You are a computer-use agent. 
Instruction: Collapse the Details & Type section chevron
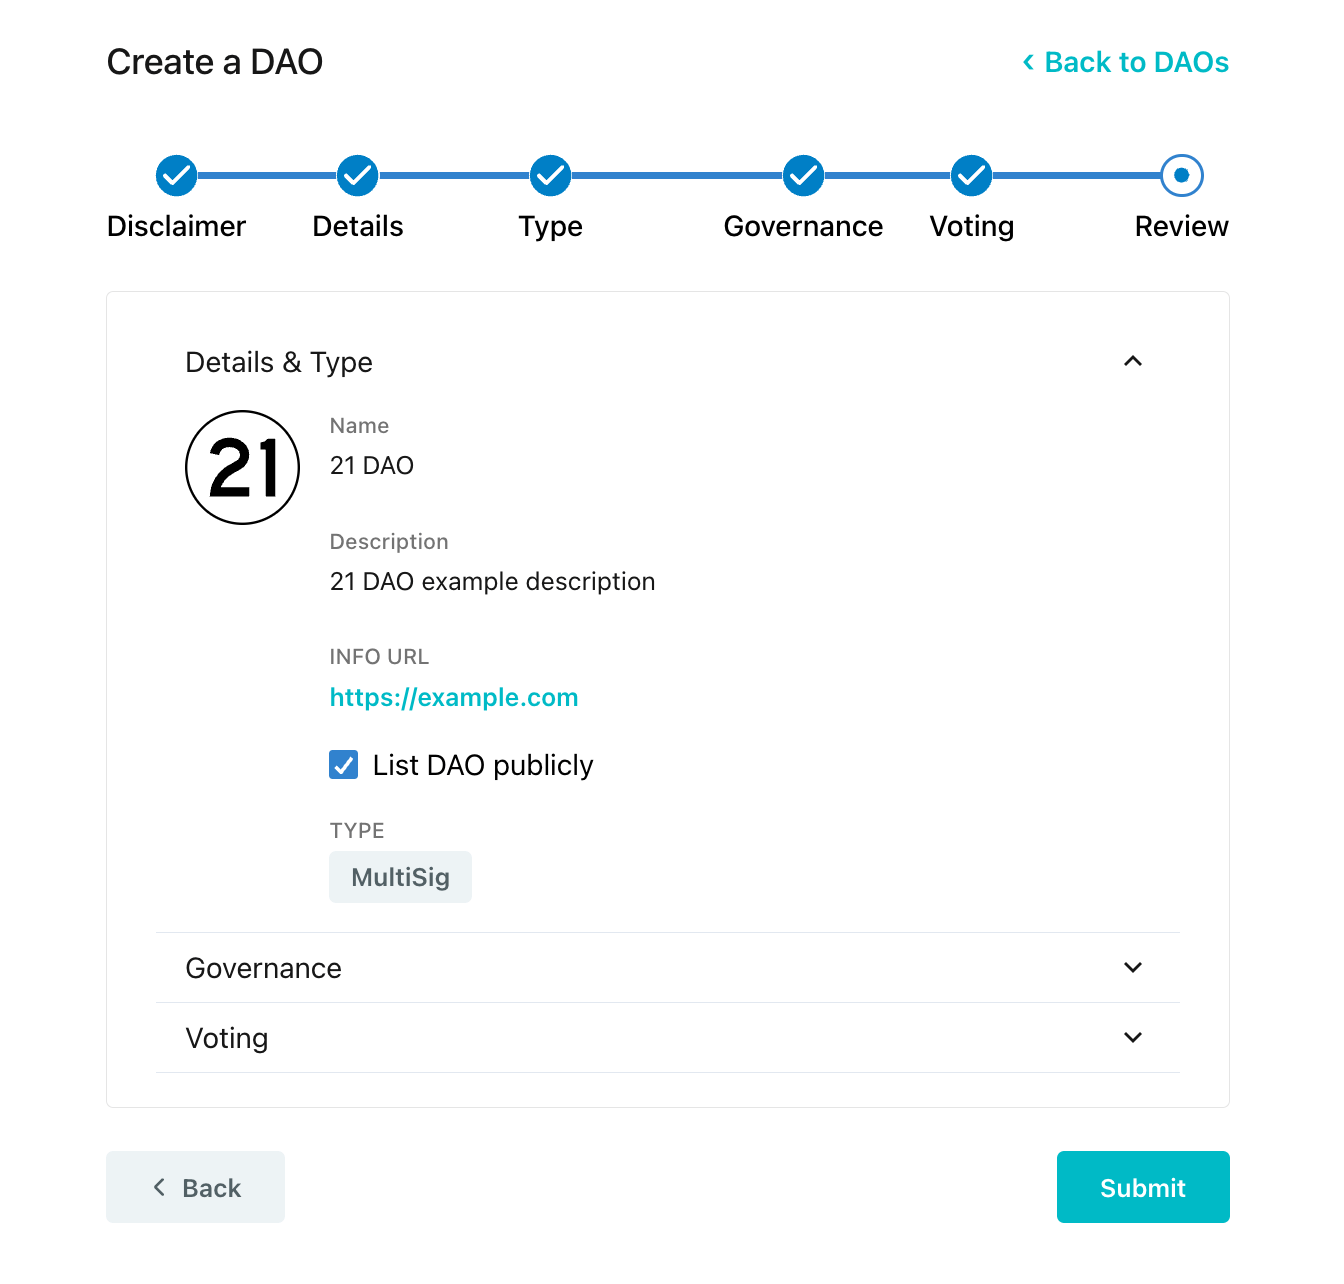point(1133,361)
